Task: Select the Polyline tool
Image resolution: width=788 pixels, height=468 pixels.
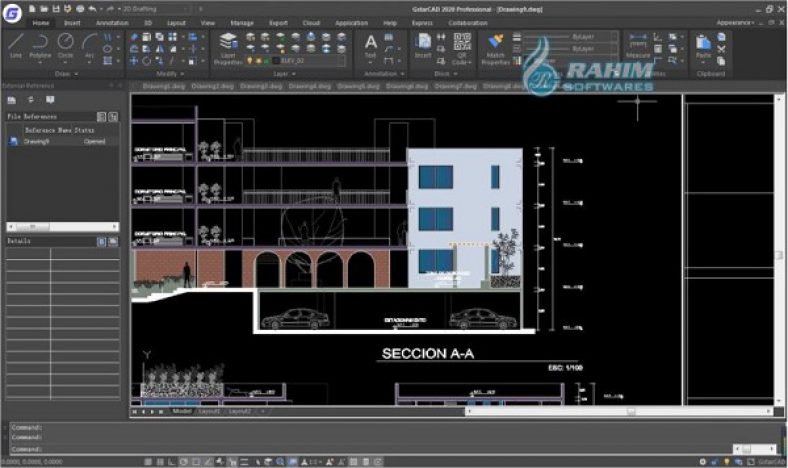Action: [x=40, y=45]
